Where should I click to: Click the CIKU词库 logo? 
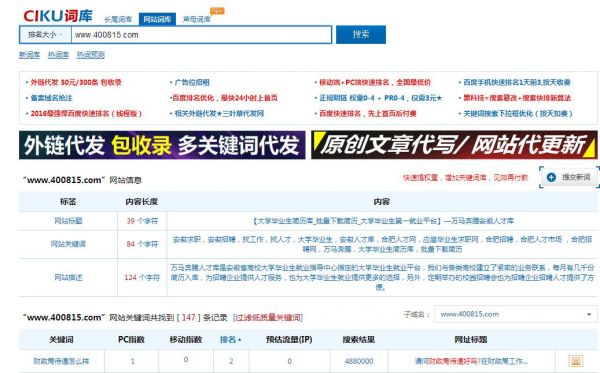58,16
